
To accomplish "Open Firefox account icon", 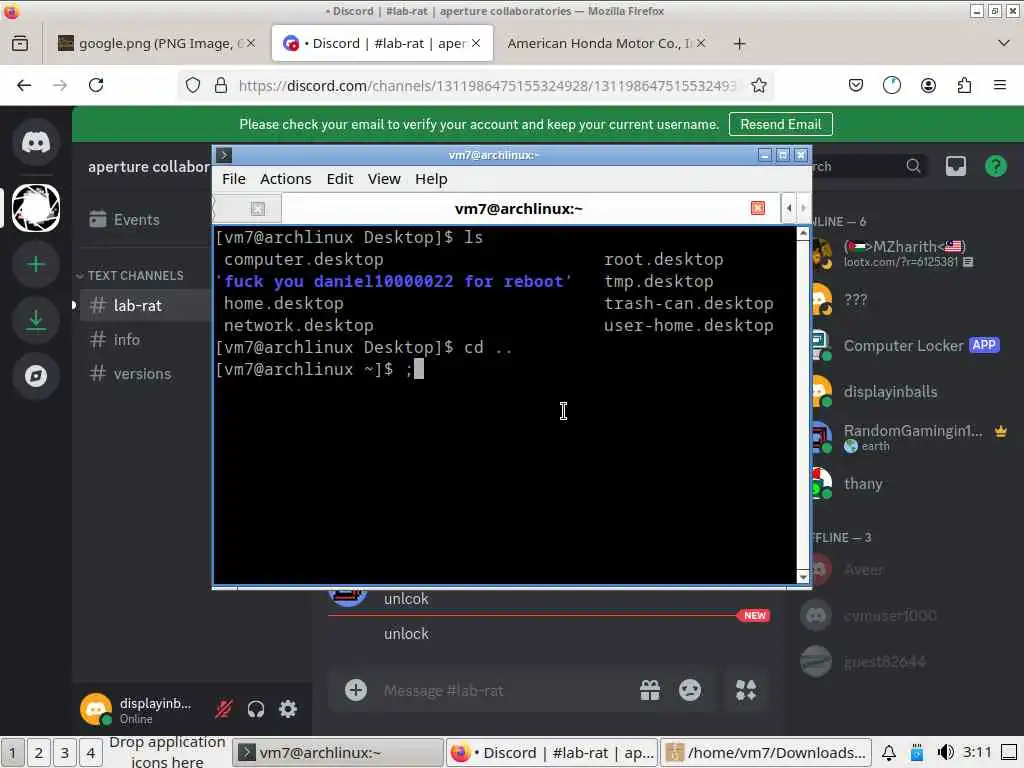I will click(928, 86).
